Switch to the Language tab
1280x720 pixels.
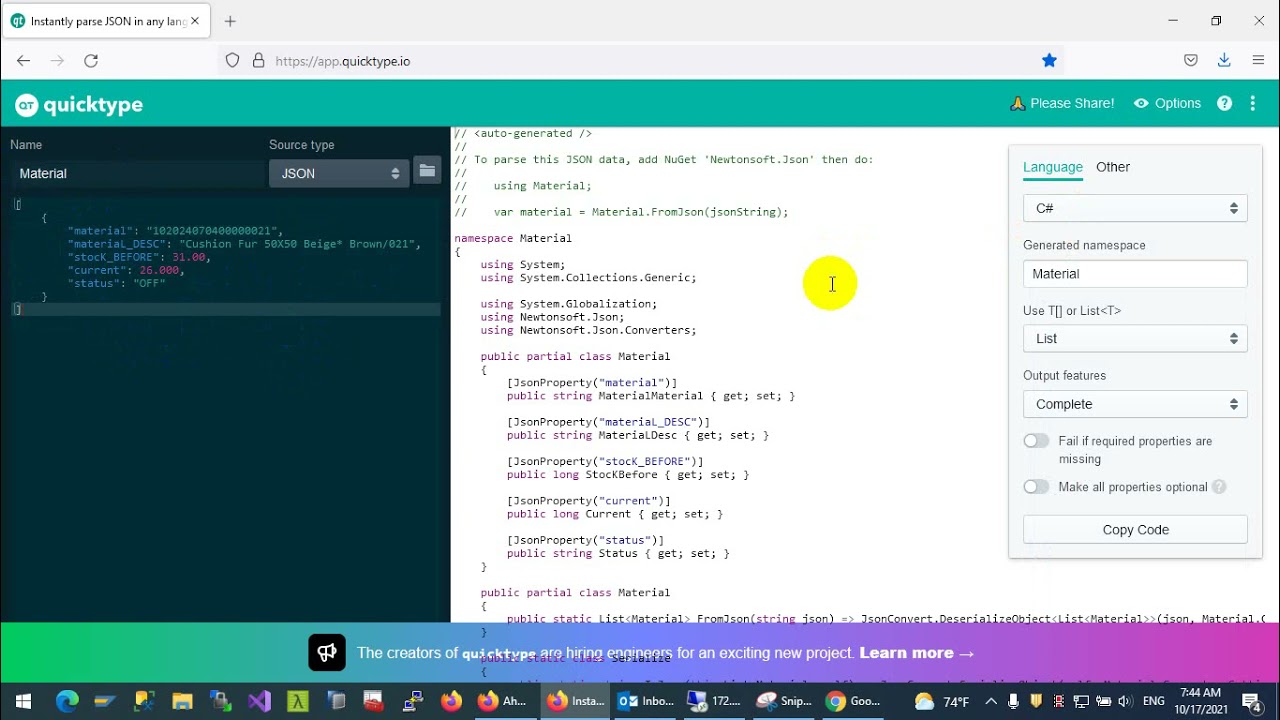[1052, 167]
